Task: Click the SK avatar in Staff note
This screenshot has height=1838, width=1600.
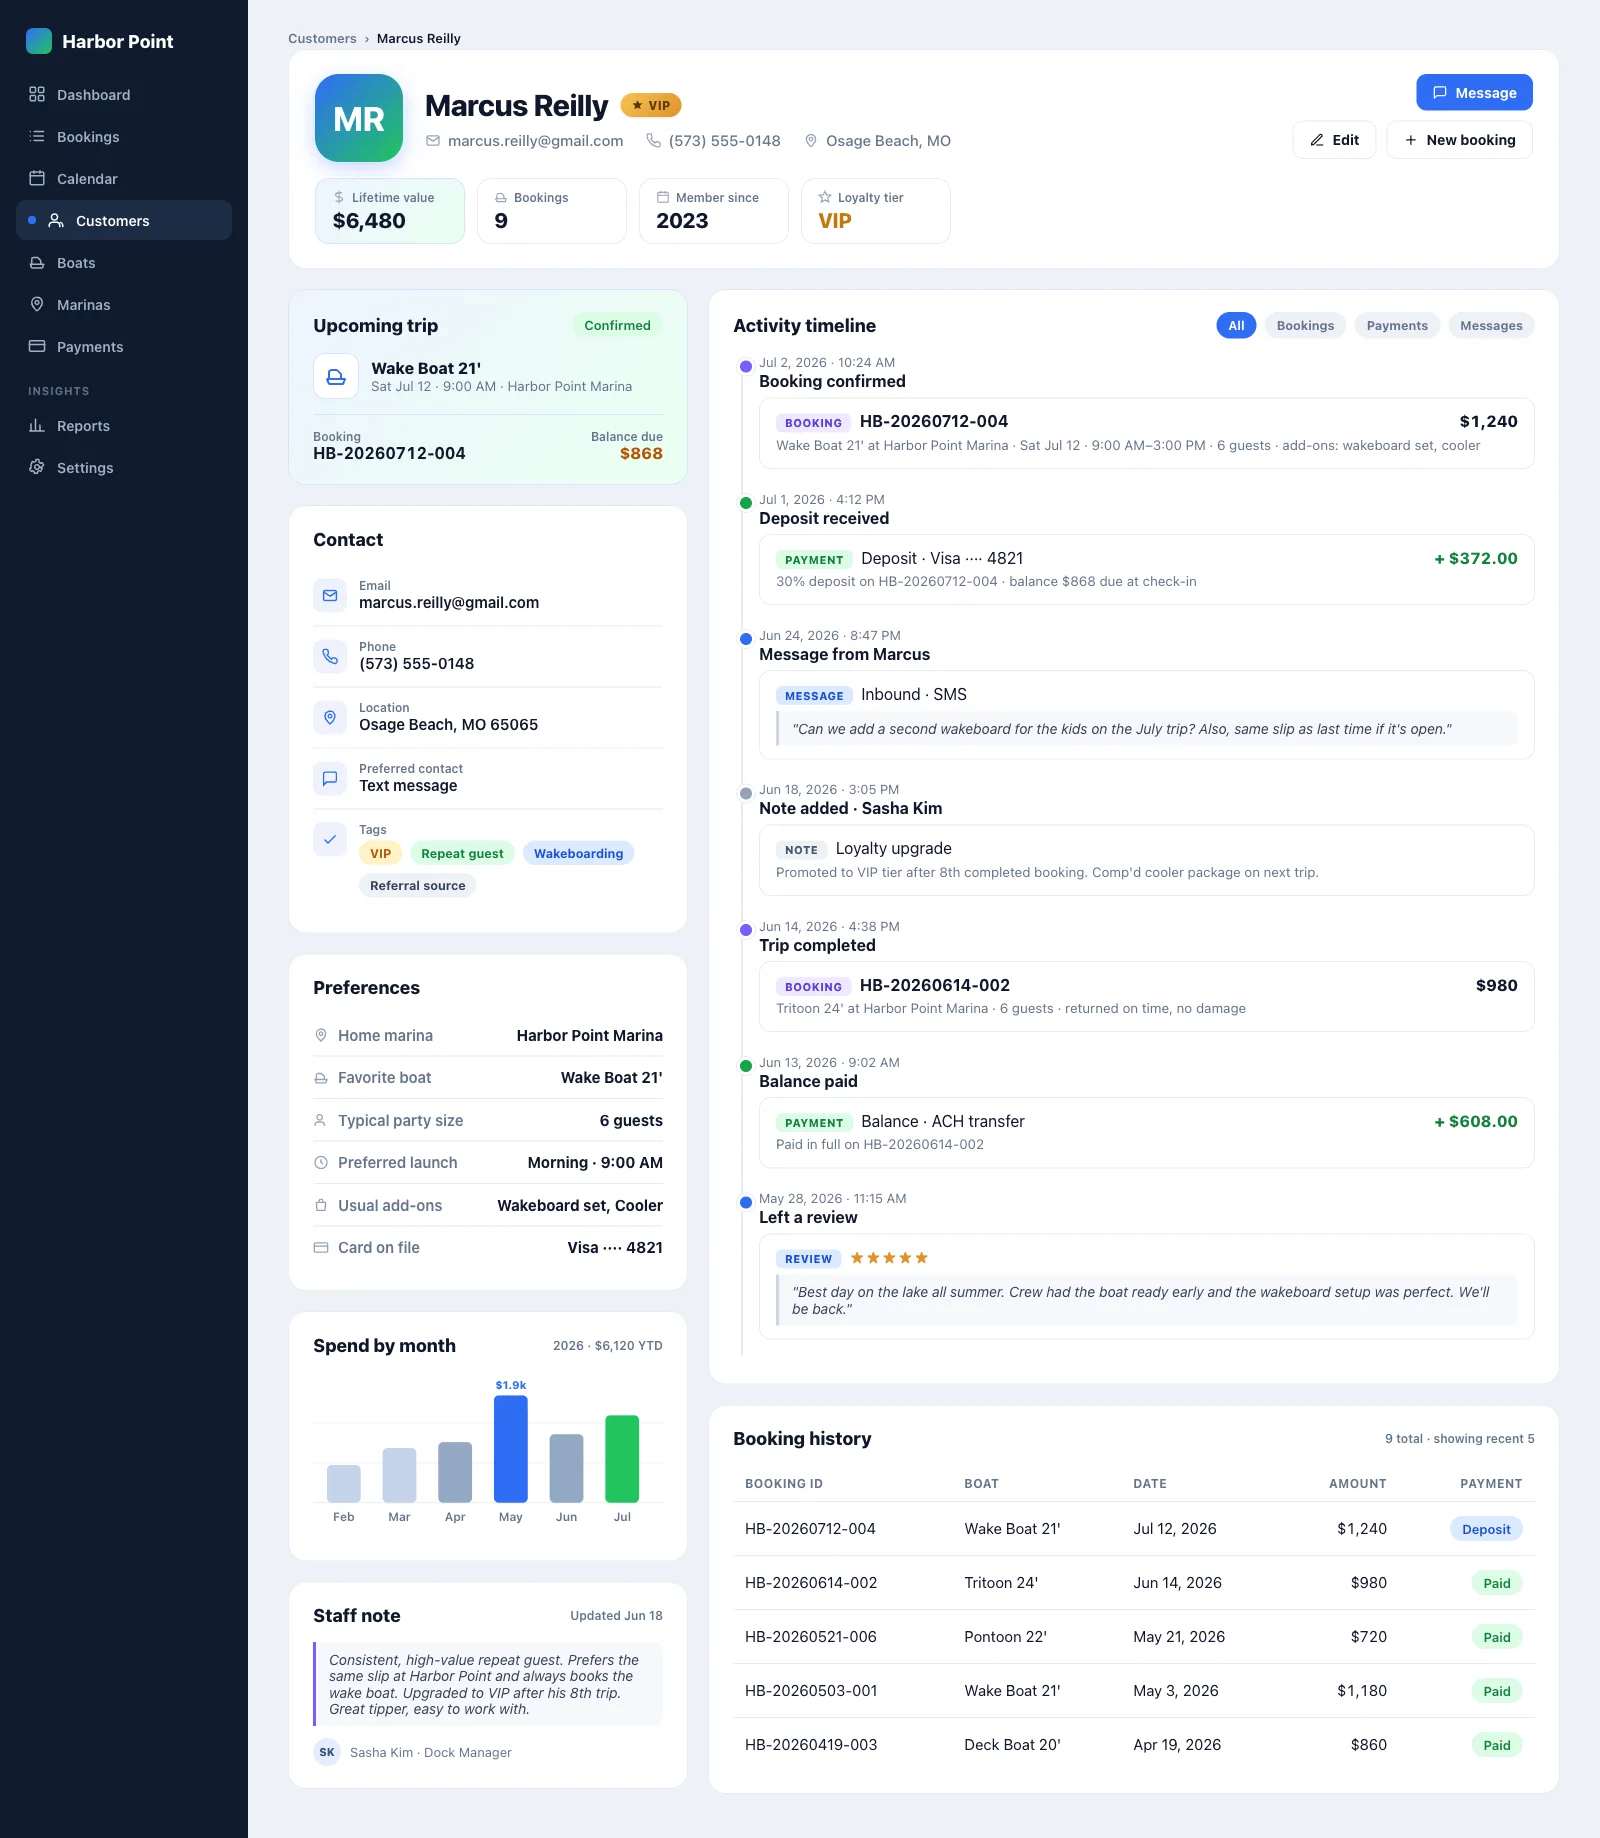Action: [327, 1752]
